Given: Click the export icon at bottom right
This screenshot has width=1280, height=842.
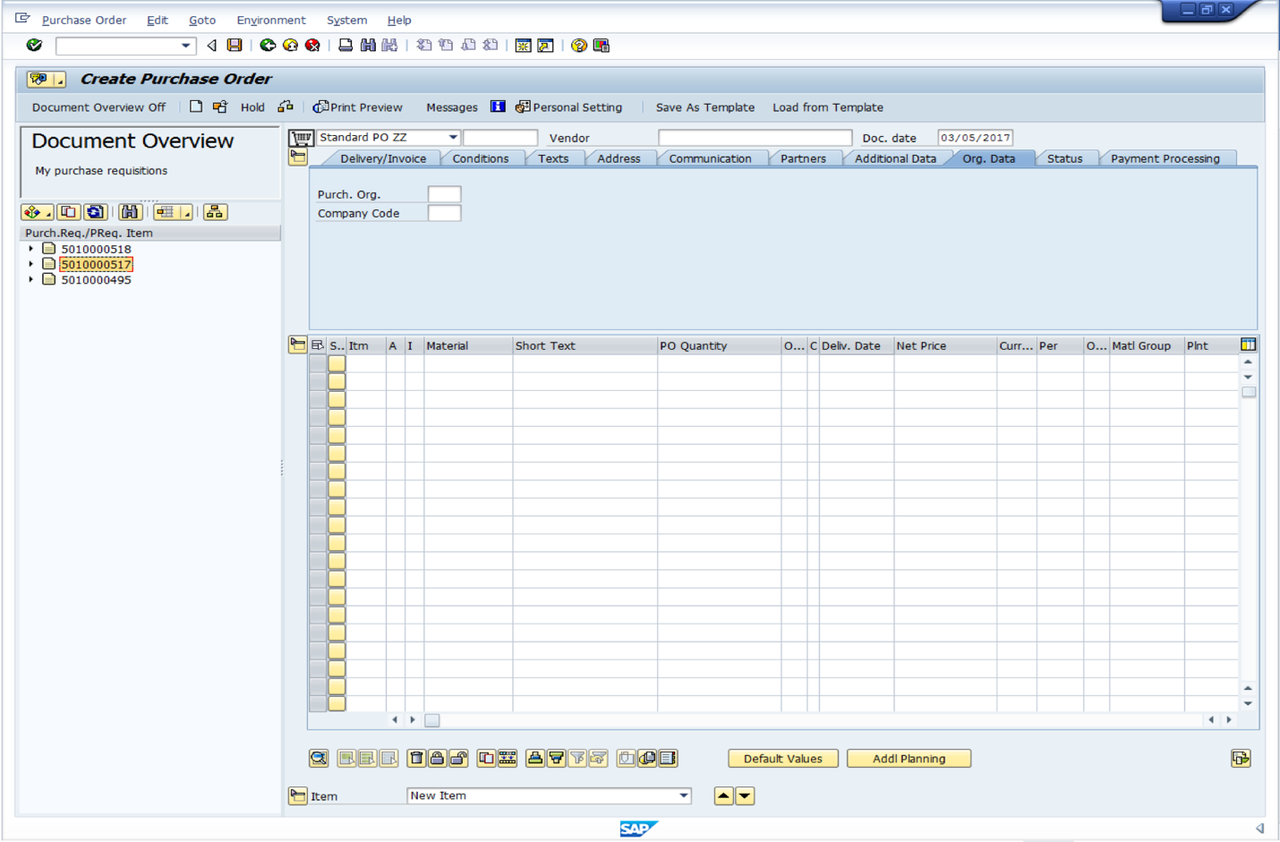Looking at the screenshot, I should [x=1241, y=758].
